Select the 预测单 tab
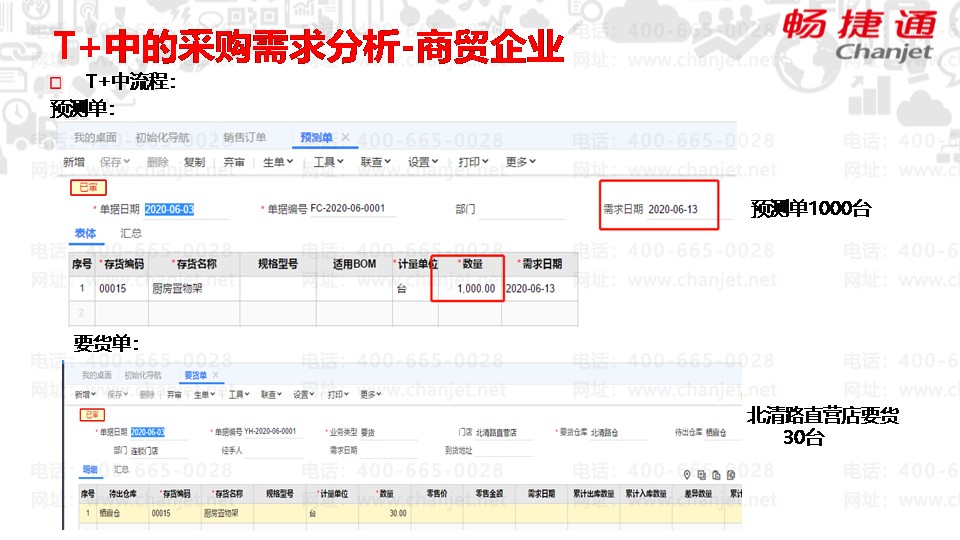Screen dimensions: 960x540 click(x=316, y=137)
